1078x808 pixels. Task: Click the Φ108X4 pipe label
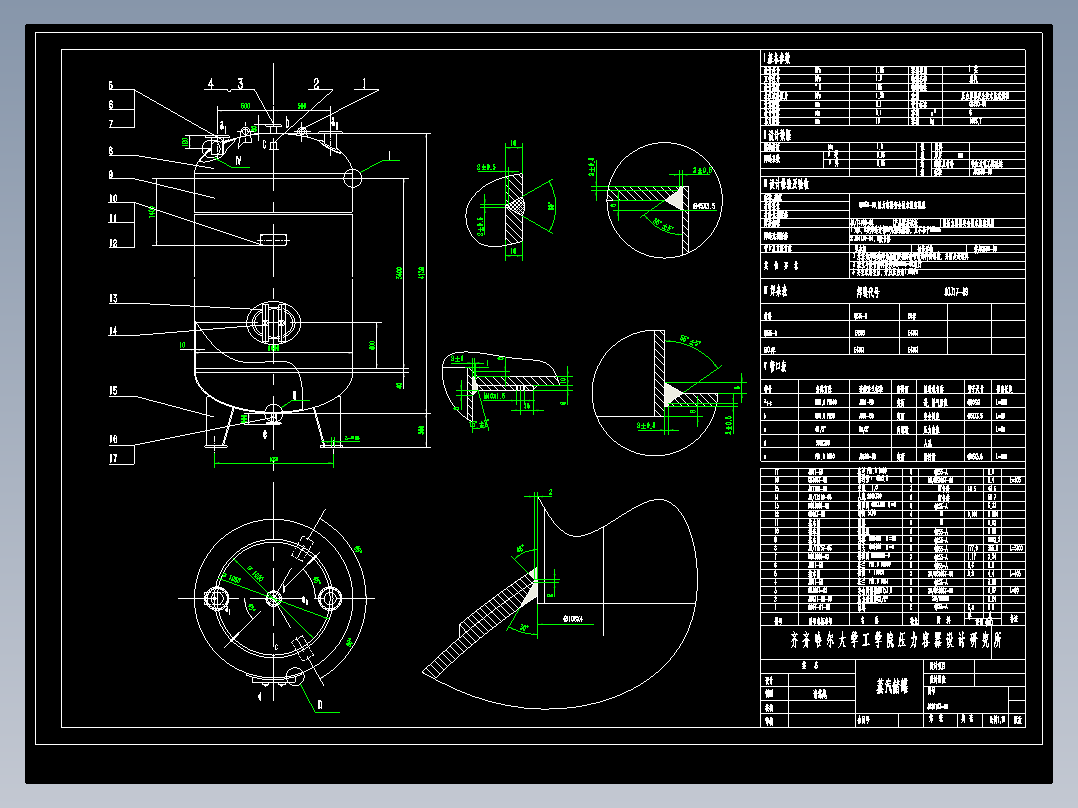tap(572, 619)
